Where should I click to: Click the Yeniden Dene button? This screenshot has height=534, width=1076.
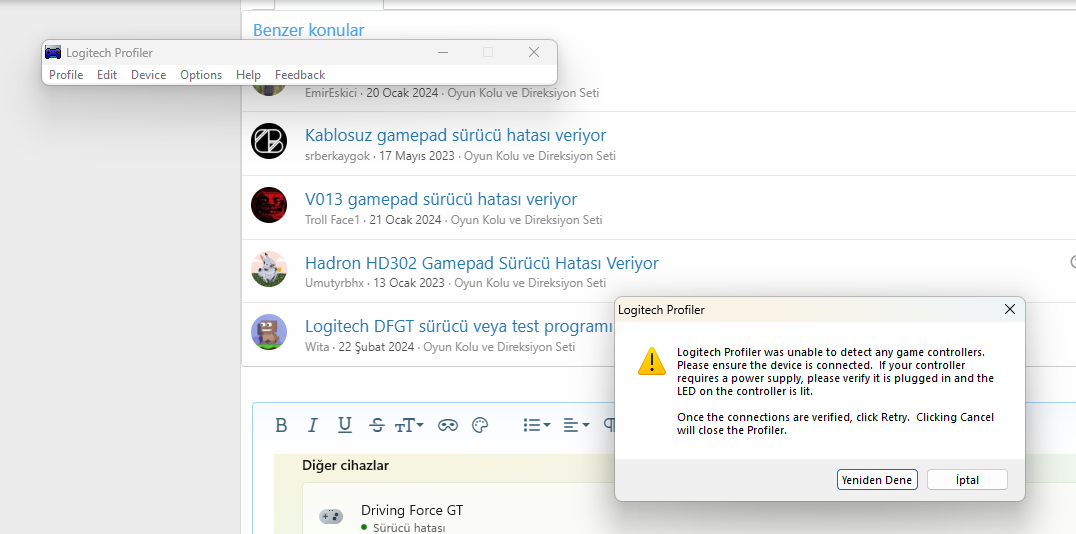pos(877,480)
